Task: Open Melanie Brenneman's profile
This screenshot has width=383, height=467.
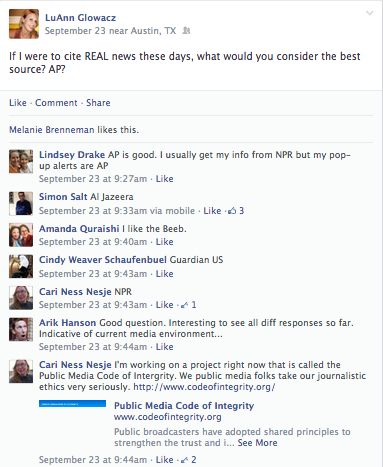Action: point(52,130)
